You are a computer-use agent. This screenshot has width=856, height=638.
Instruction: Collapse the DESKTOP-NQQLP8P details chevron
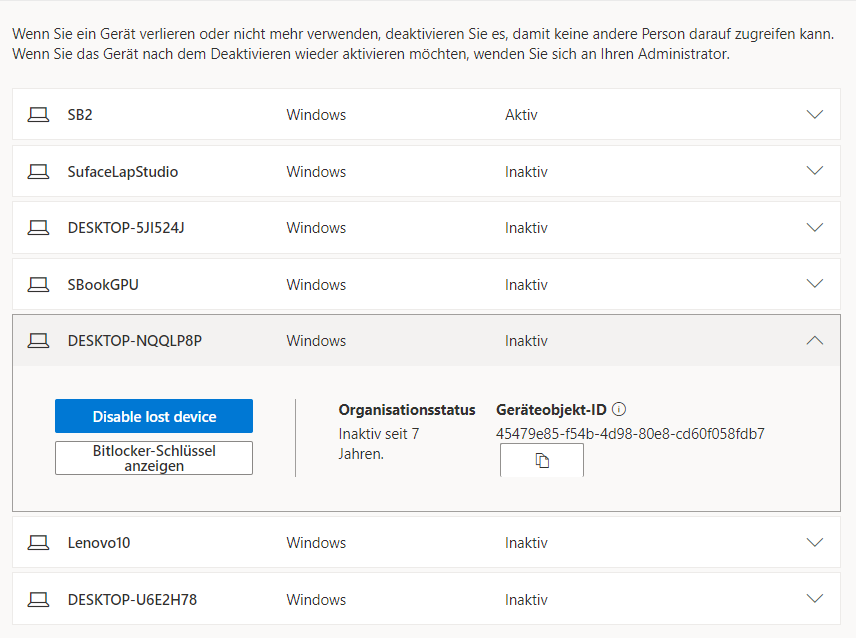tap(815, 341)
